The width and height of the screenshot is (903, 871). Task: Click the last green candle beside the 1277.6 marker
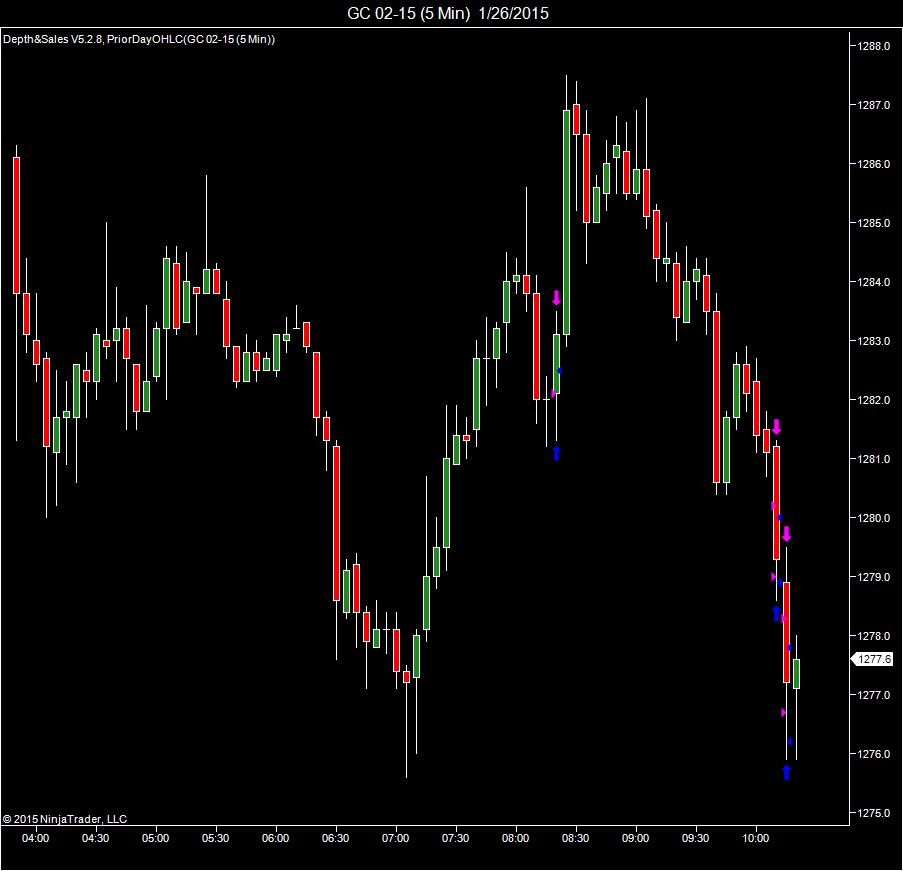(796, 674)
